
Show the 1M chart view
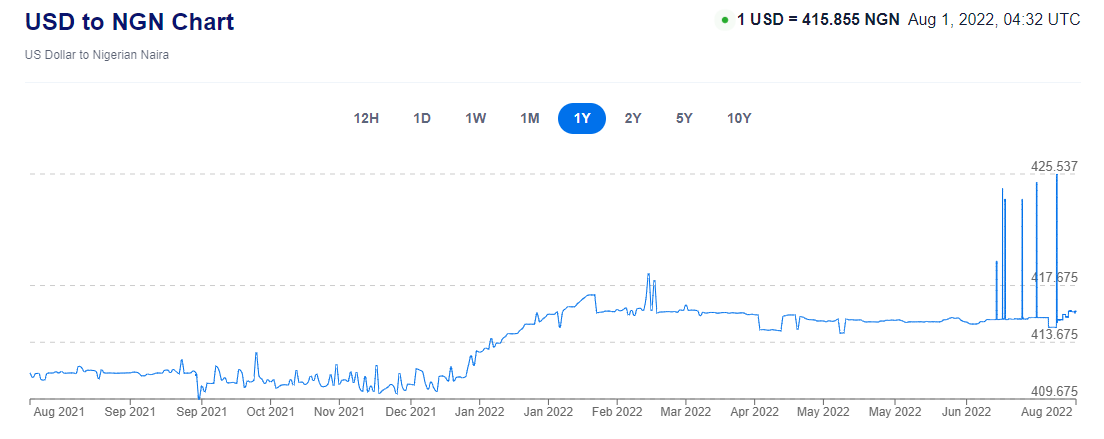tap(530, 118)
